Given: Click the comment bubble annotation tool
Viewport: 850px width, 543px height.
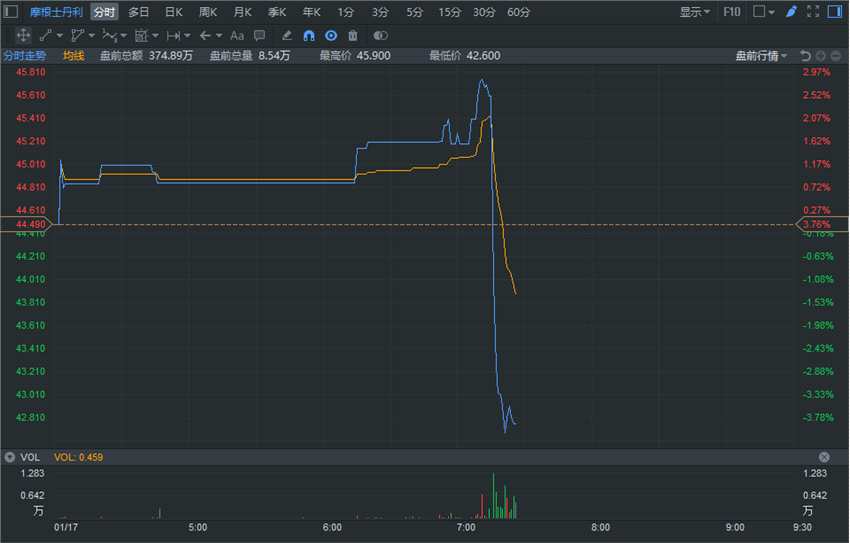Looking at the screenshot, I should coord(260,36).
